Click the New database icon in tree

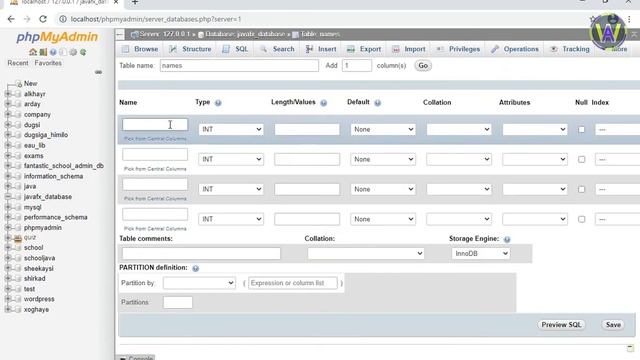[18, 84]
